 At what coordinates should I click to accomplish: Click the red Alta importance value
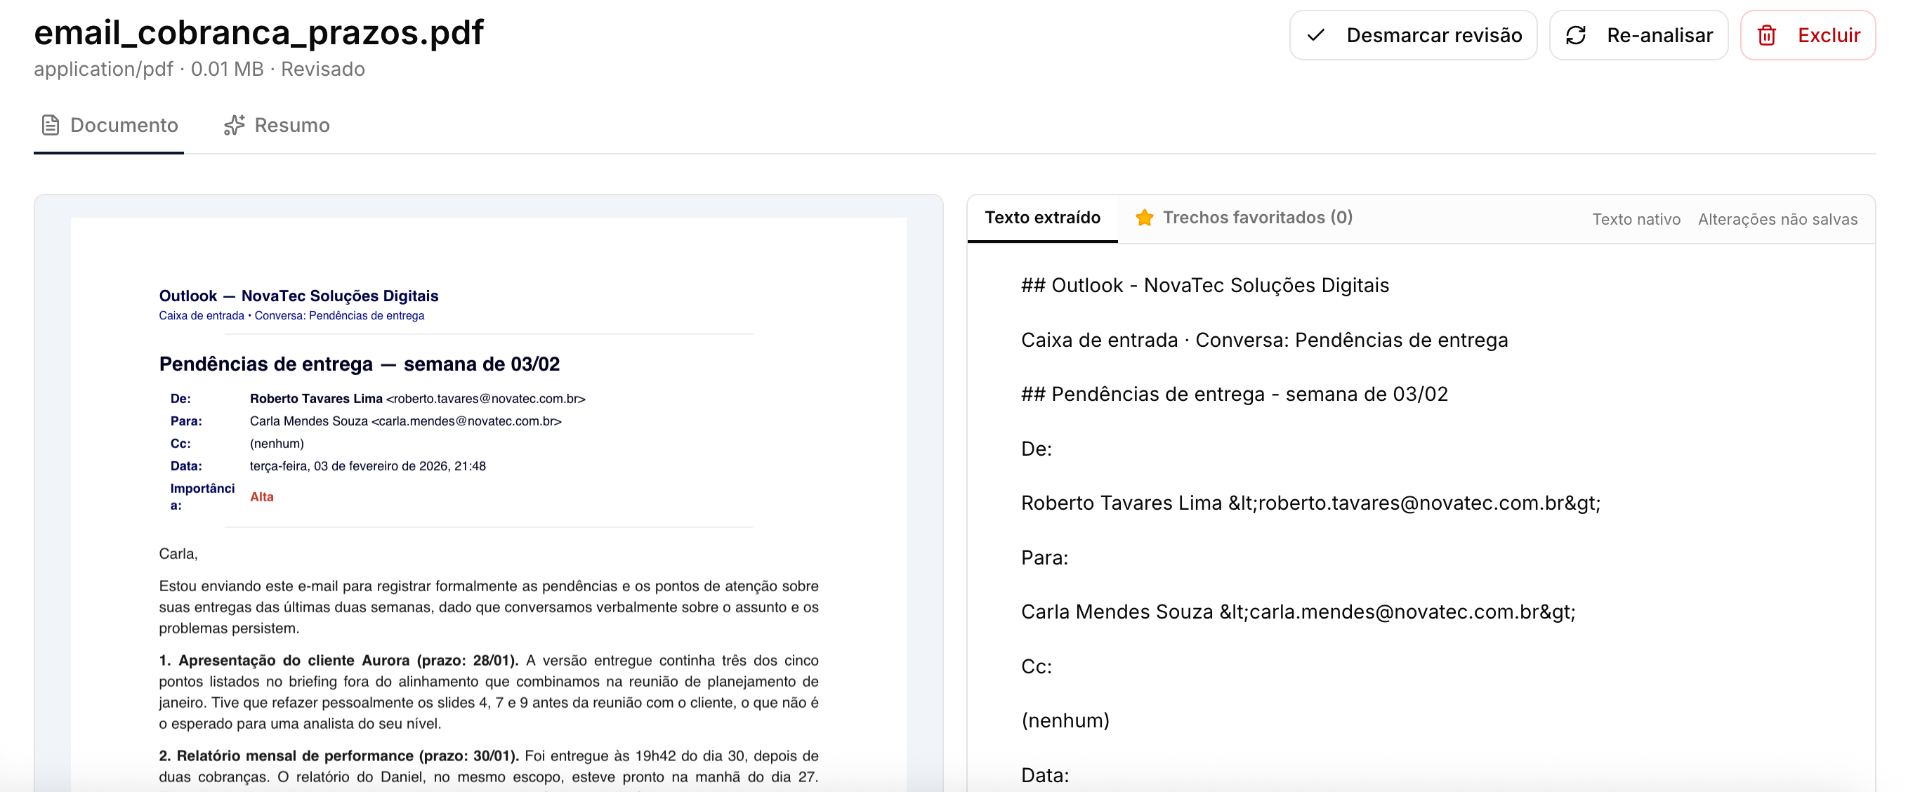(262, 497)
